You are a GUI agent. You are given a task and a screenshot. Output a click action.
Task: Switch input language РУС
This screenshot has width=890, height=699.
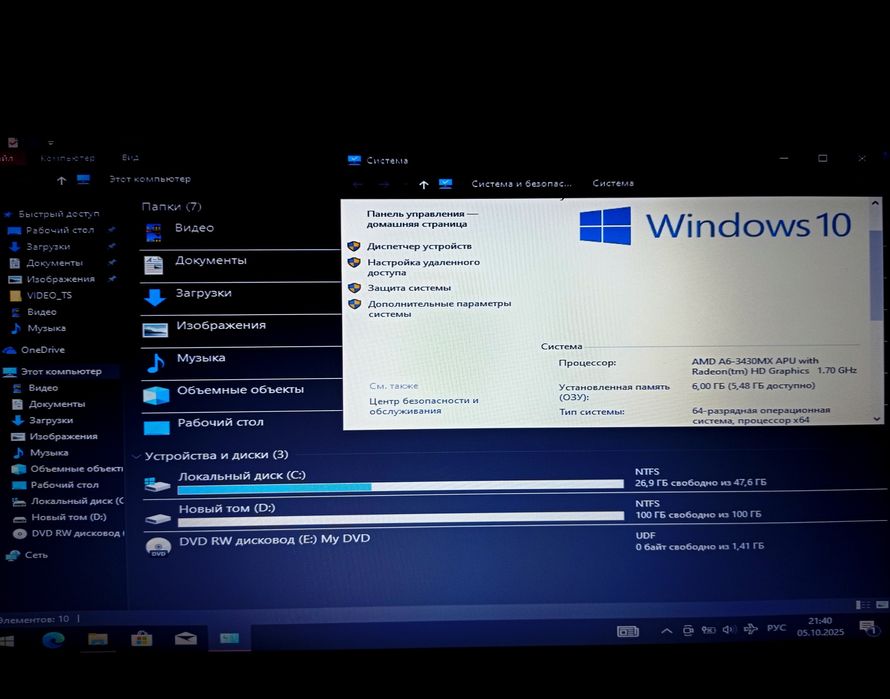[776, 628]
